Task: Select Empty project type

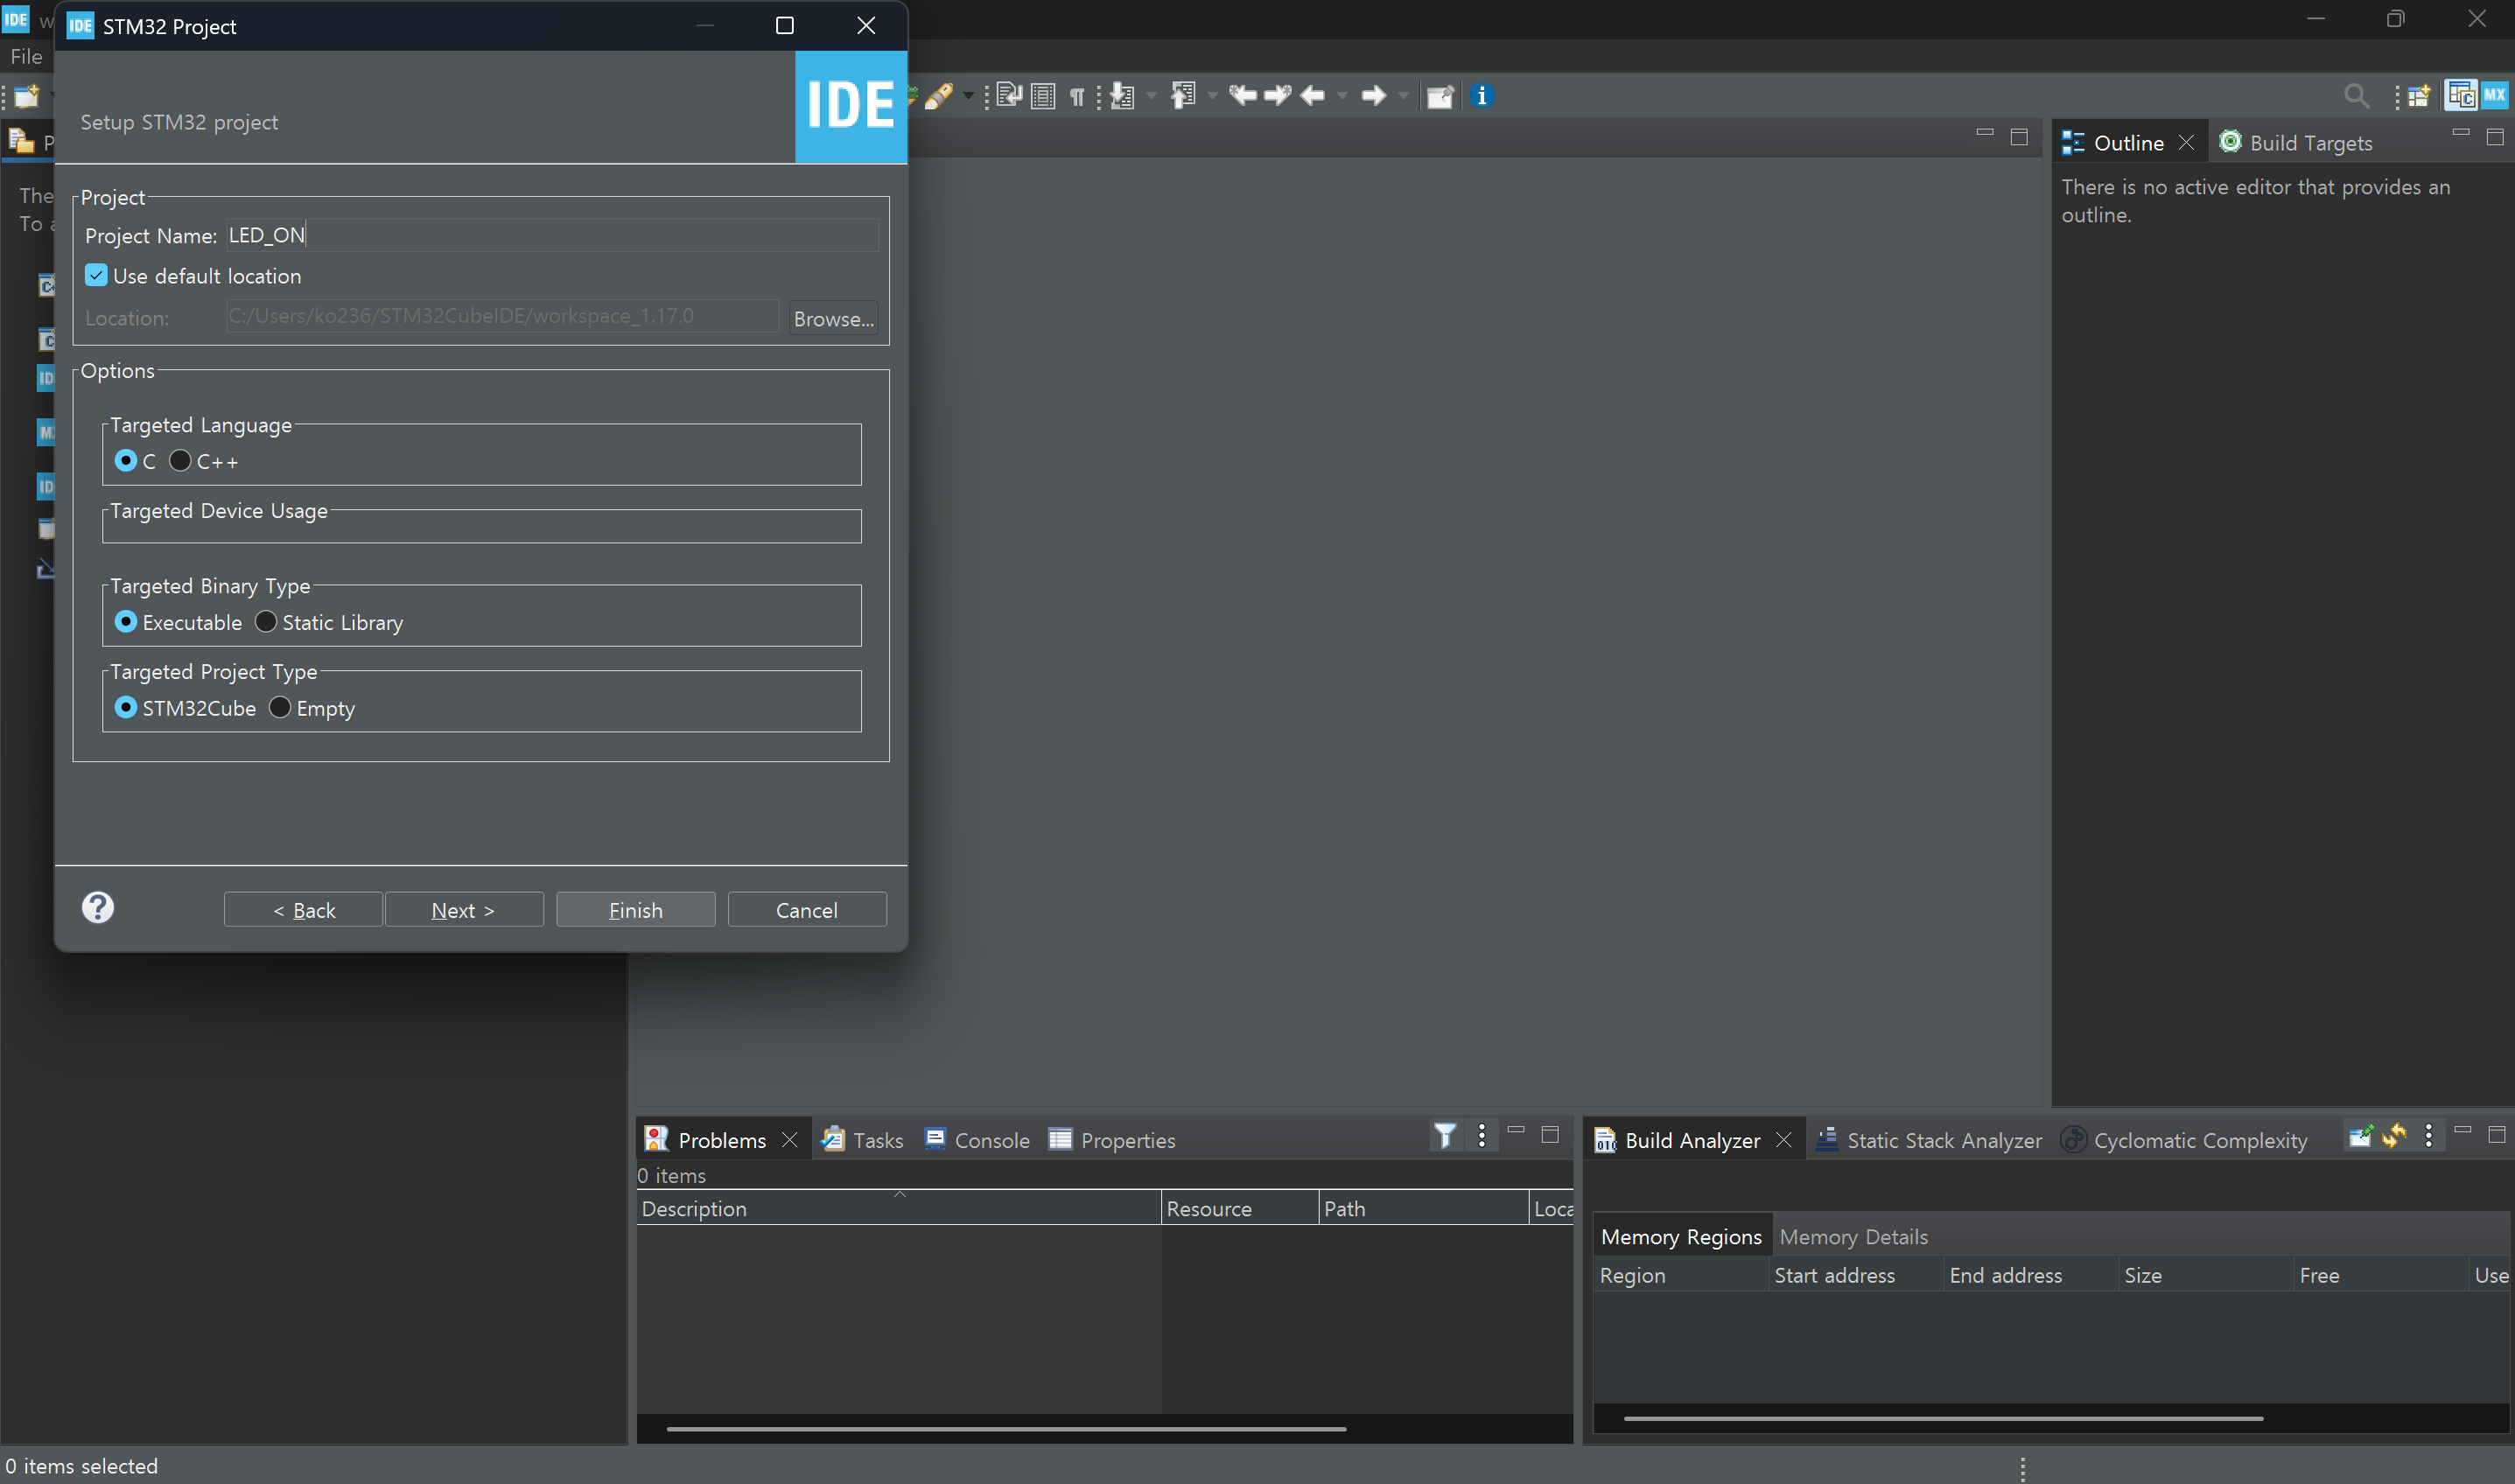Action: [x=280, y=708]
